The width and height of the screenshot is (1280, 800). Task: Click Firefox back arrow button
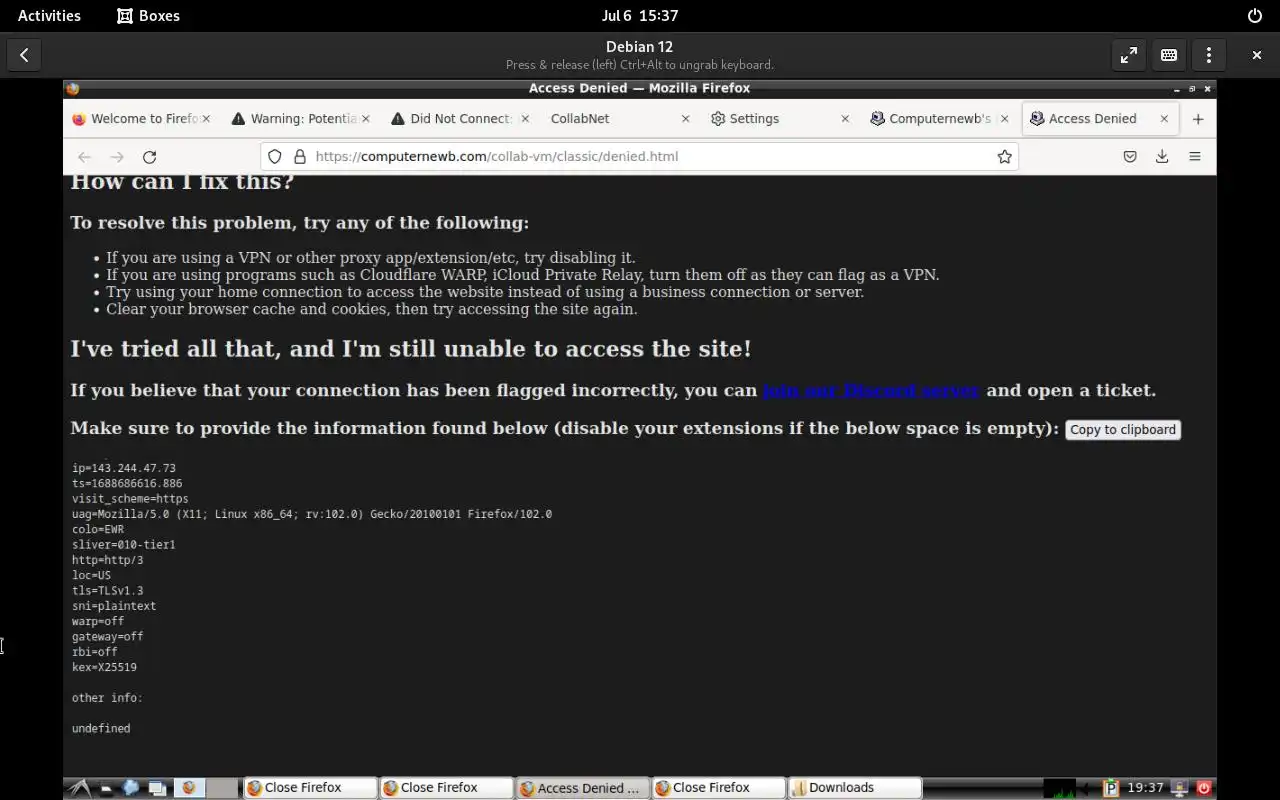(85, 157)
